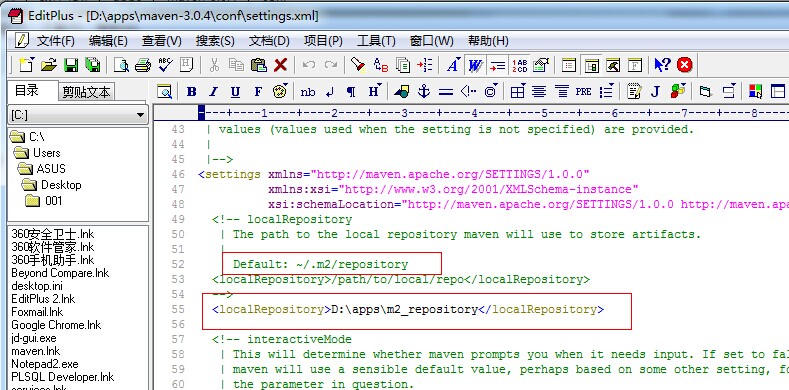
Task: Paste from clipboard using the Paste icon
Action: click(259, 65)
